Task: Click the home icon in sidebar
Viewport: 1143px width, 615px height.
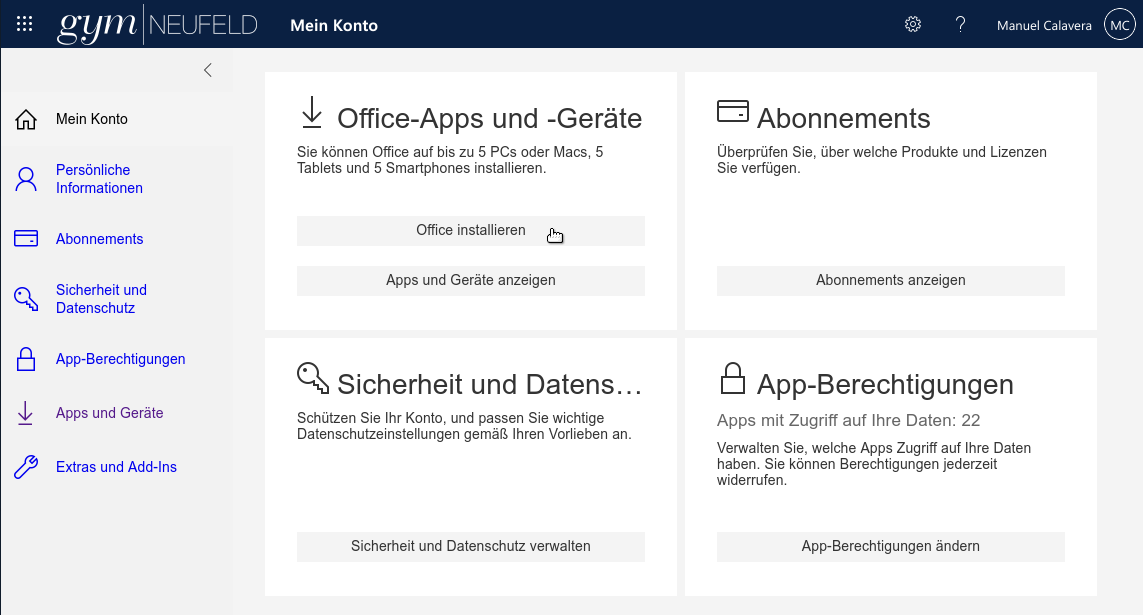Action: (26, 120)
